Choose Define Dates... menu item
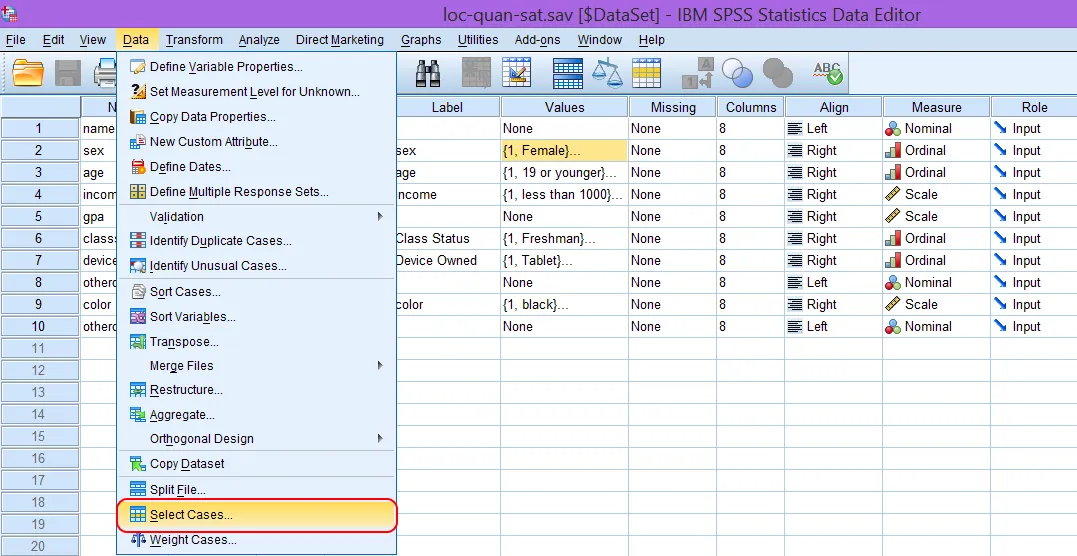1077x556 pixels. pos(257,167)
